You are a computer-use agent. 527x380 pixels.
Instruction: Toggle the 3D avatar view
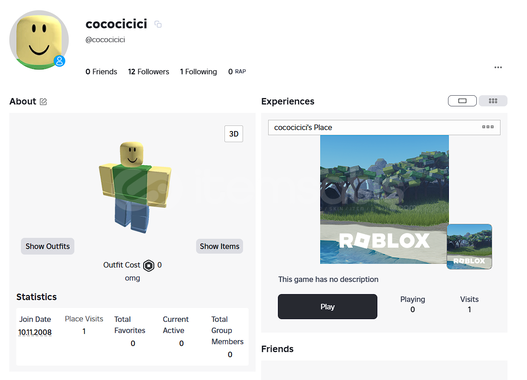point(234,134)
